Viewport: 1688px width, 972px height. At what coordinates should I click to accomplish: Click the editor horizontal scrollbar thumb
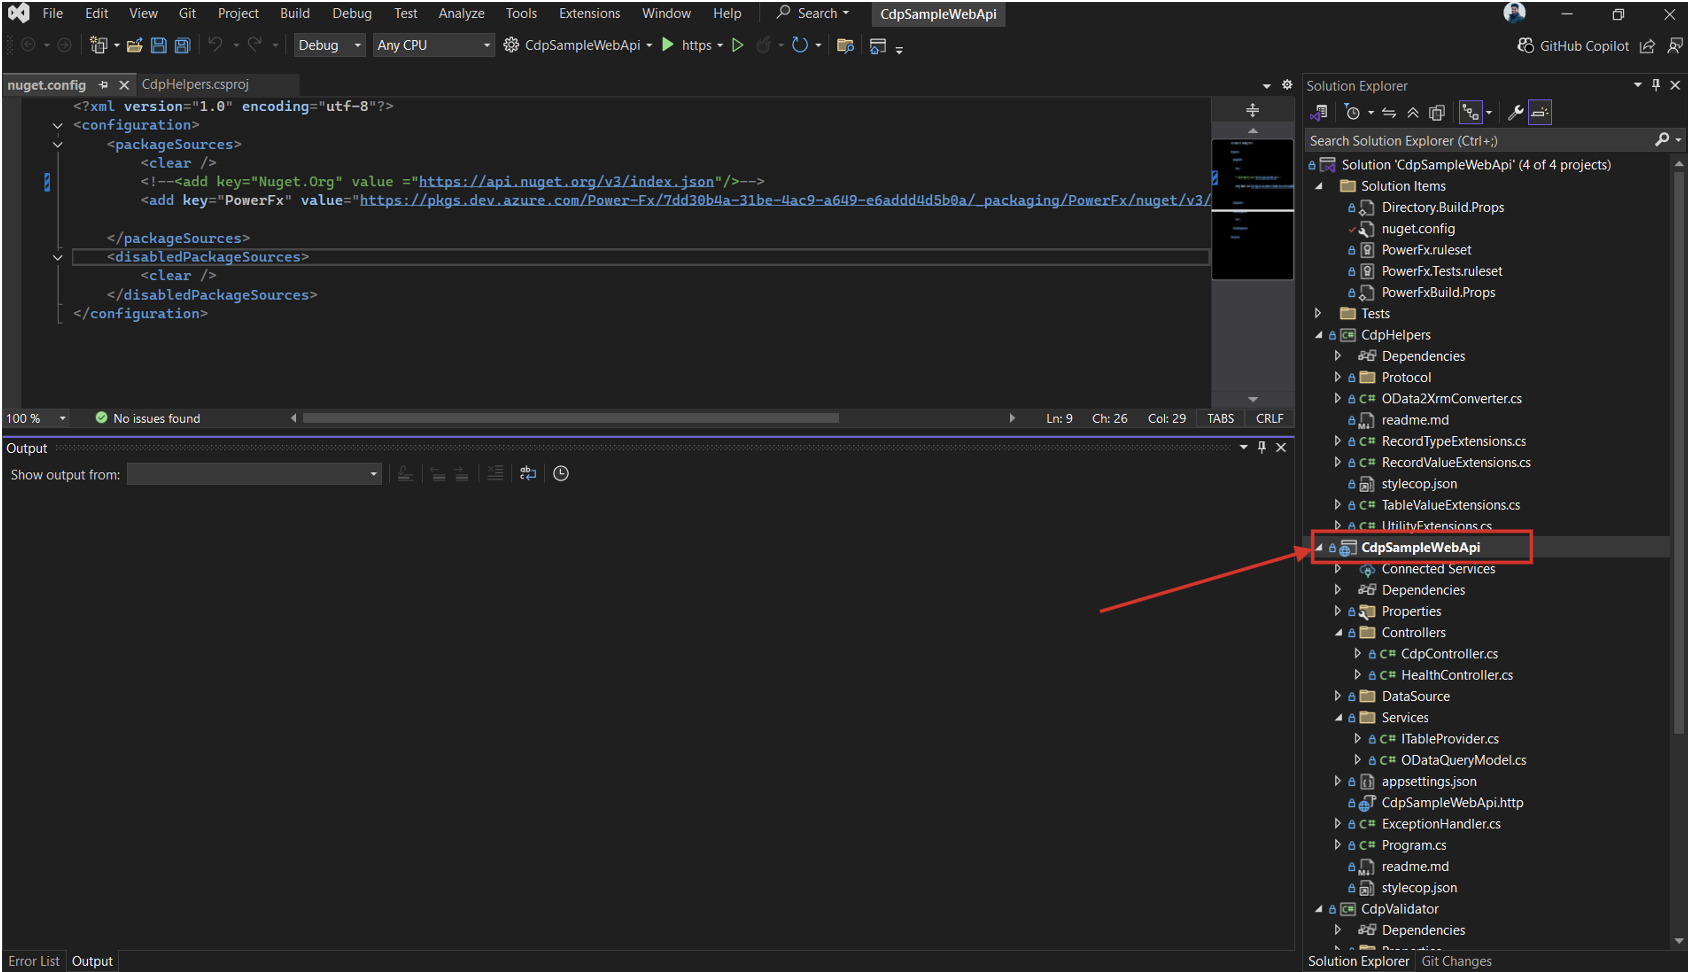click(x=570, y=418)
